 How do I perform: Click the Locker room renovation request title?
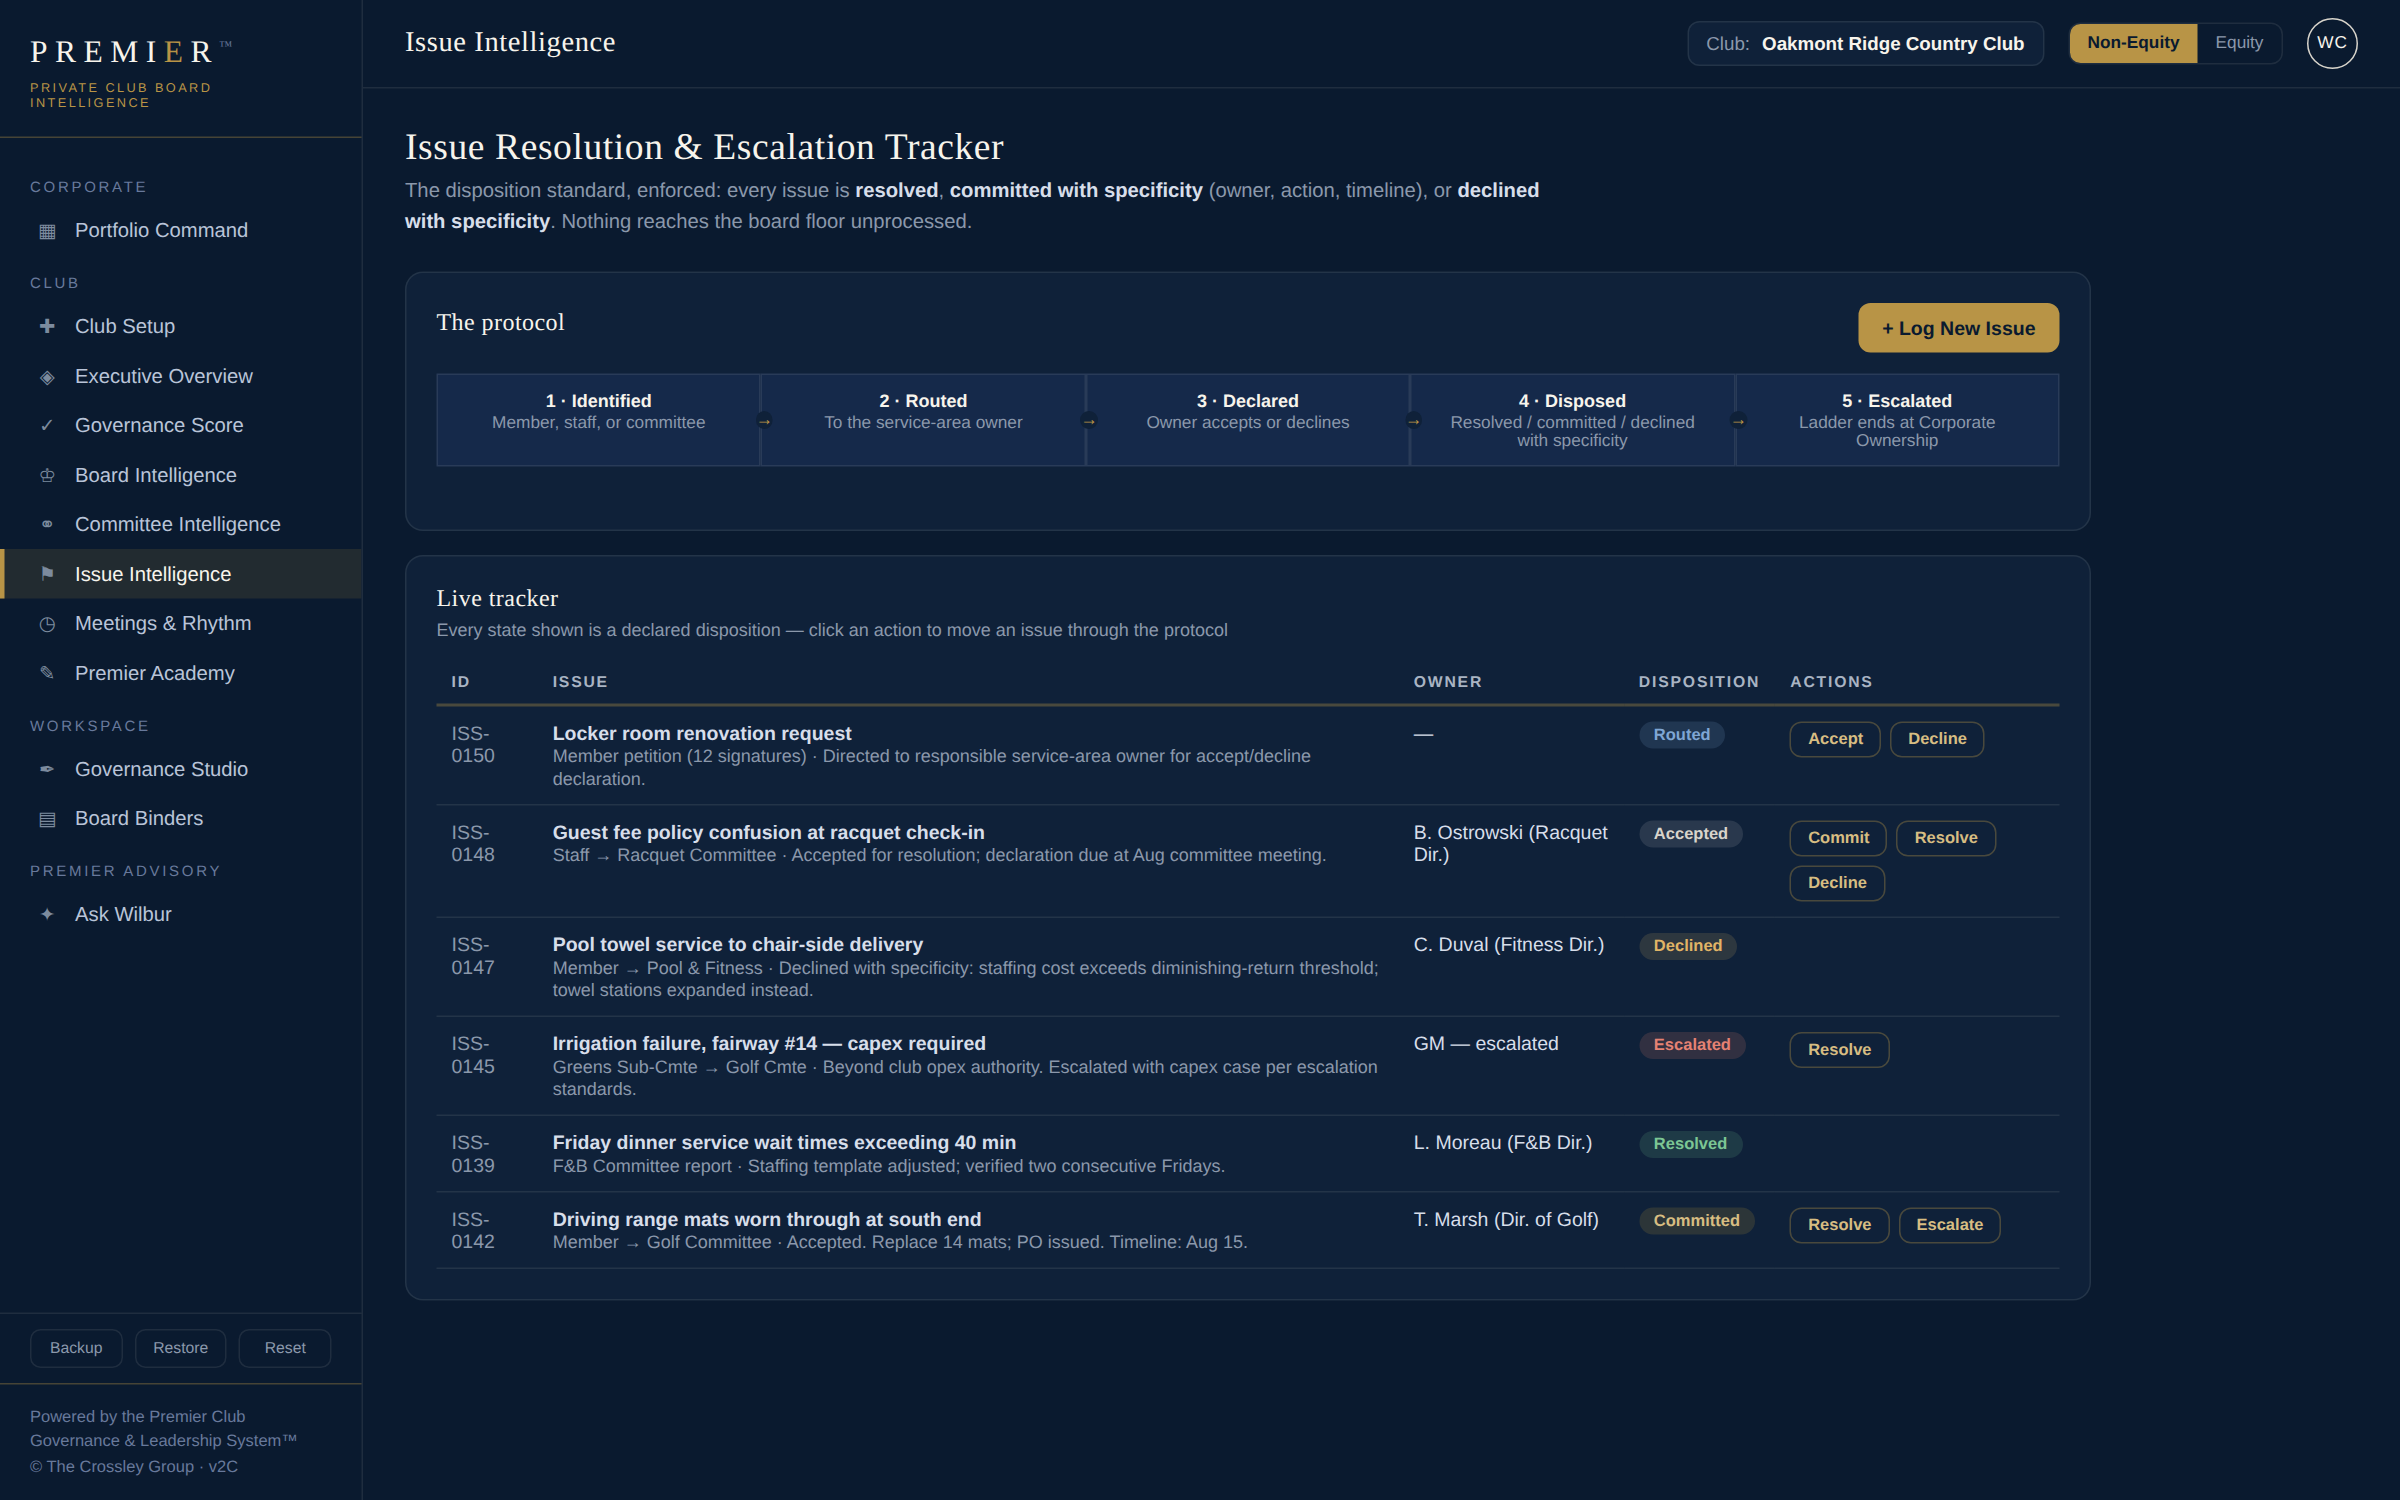pos(702,734)
